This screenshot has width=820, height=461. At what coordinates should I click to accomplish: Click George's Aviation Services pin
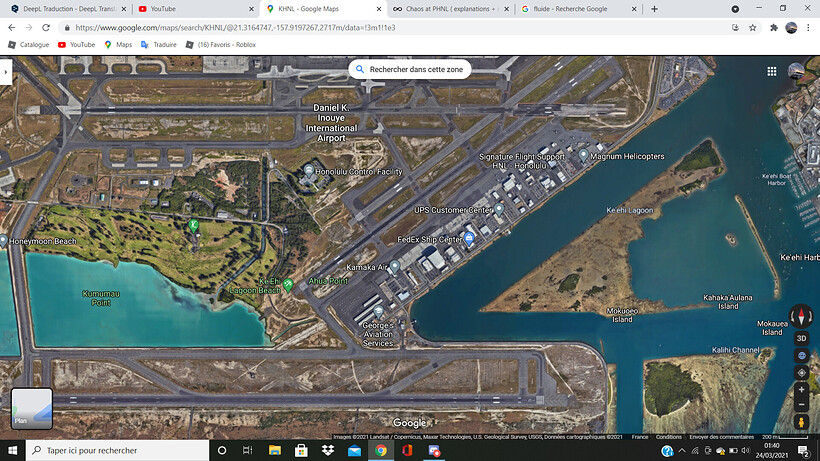click(379, 313)
